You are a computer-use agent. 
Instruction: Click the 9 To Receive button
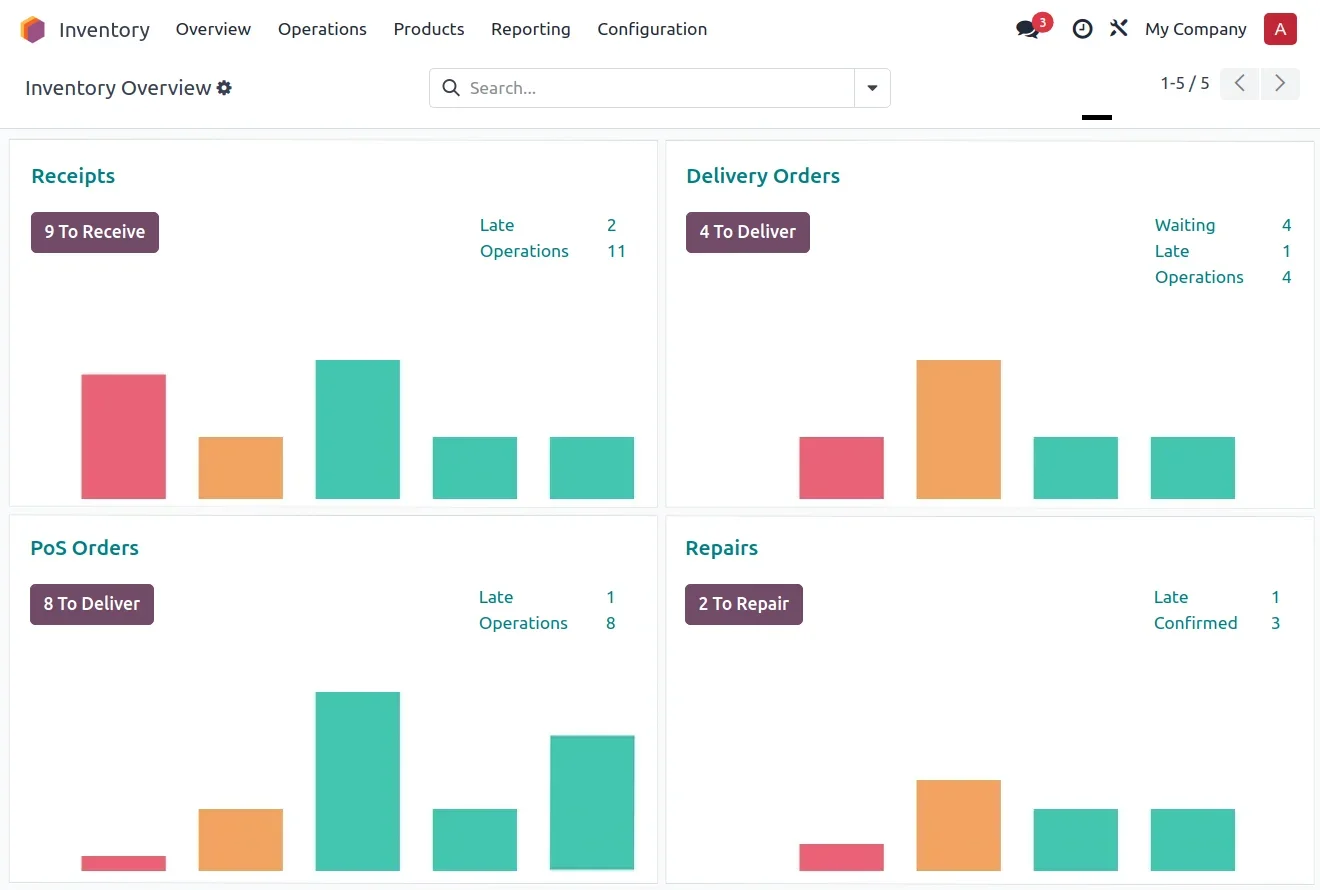coord(95,232)
